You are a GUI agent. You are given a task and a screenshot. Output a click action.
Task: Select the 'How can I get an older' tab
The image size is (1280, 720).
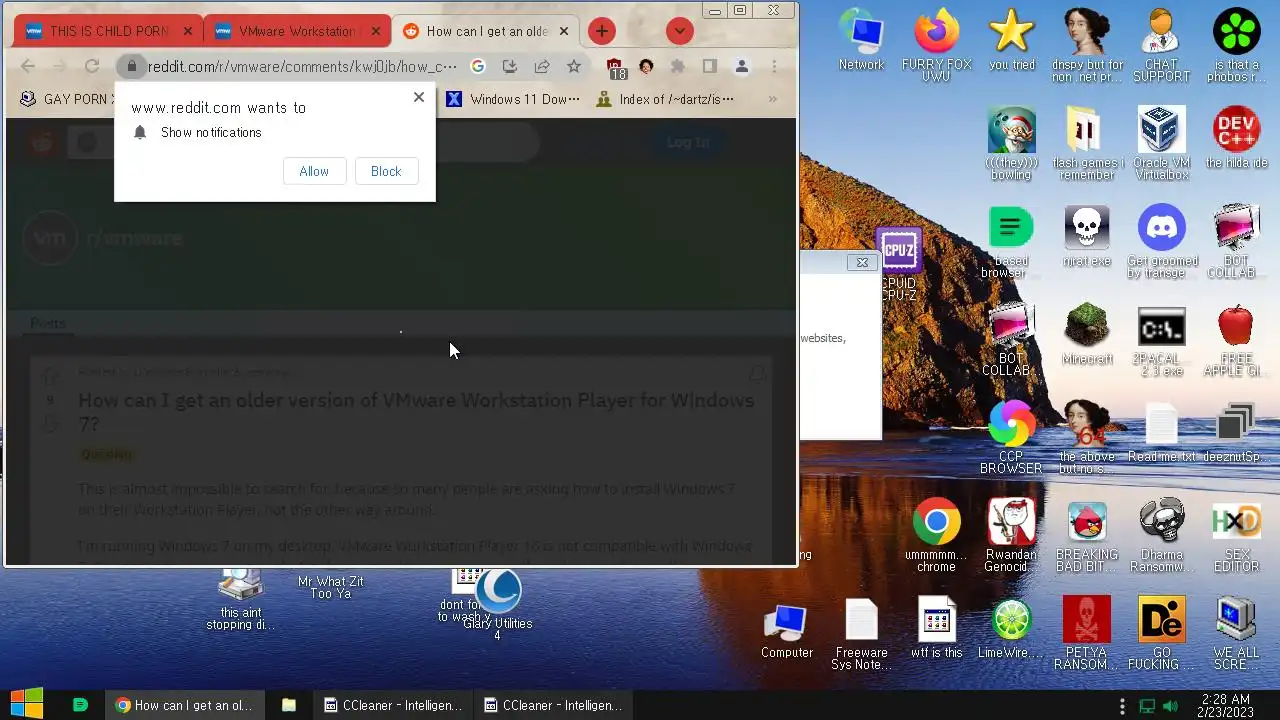point(486,31)
